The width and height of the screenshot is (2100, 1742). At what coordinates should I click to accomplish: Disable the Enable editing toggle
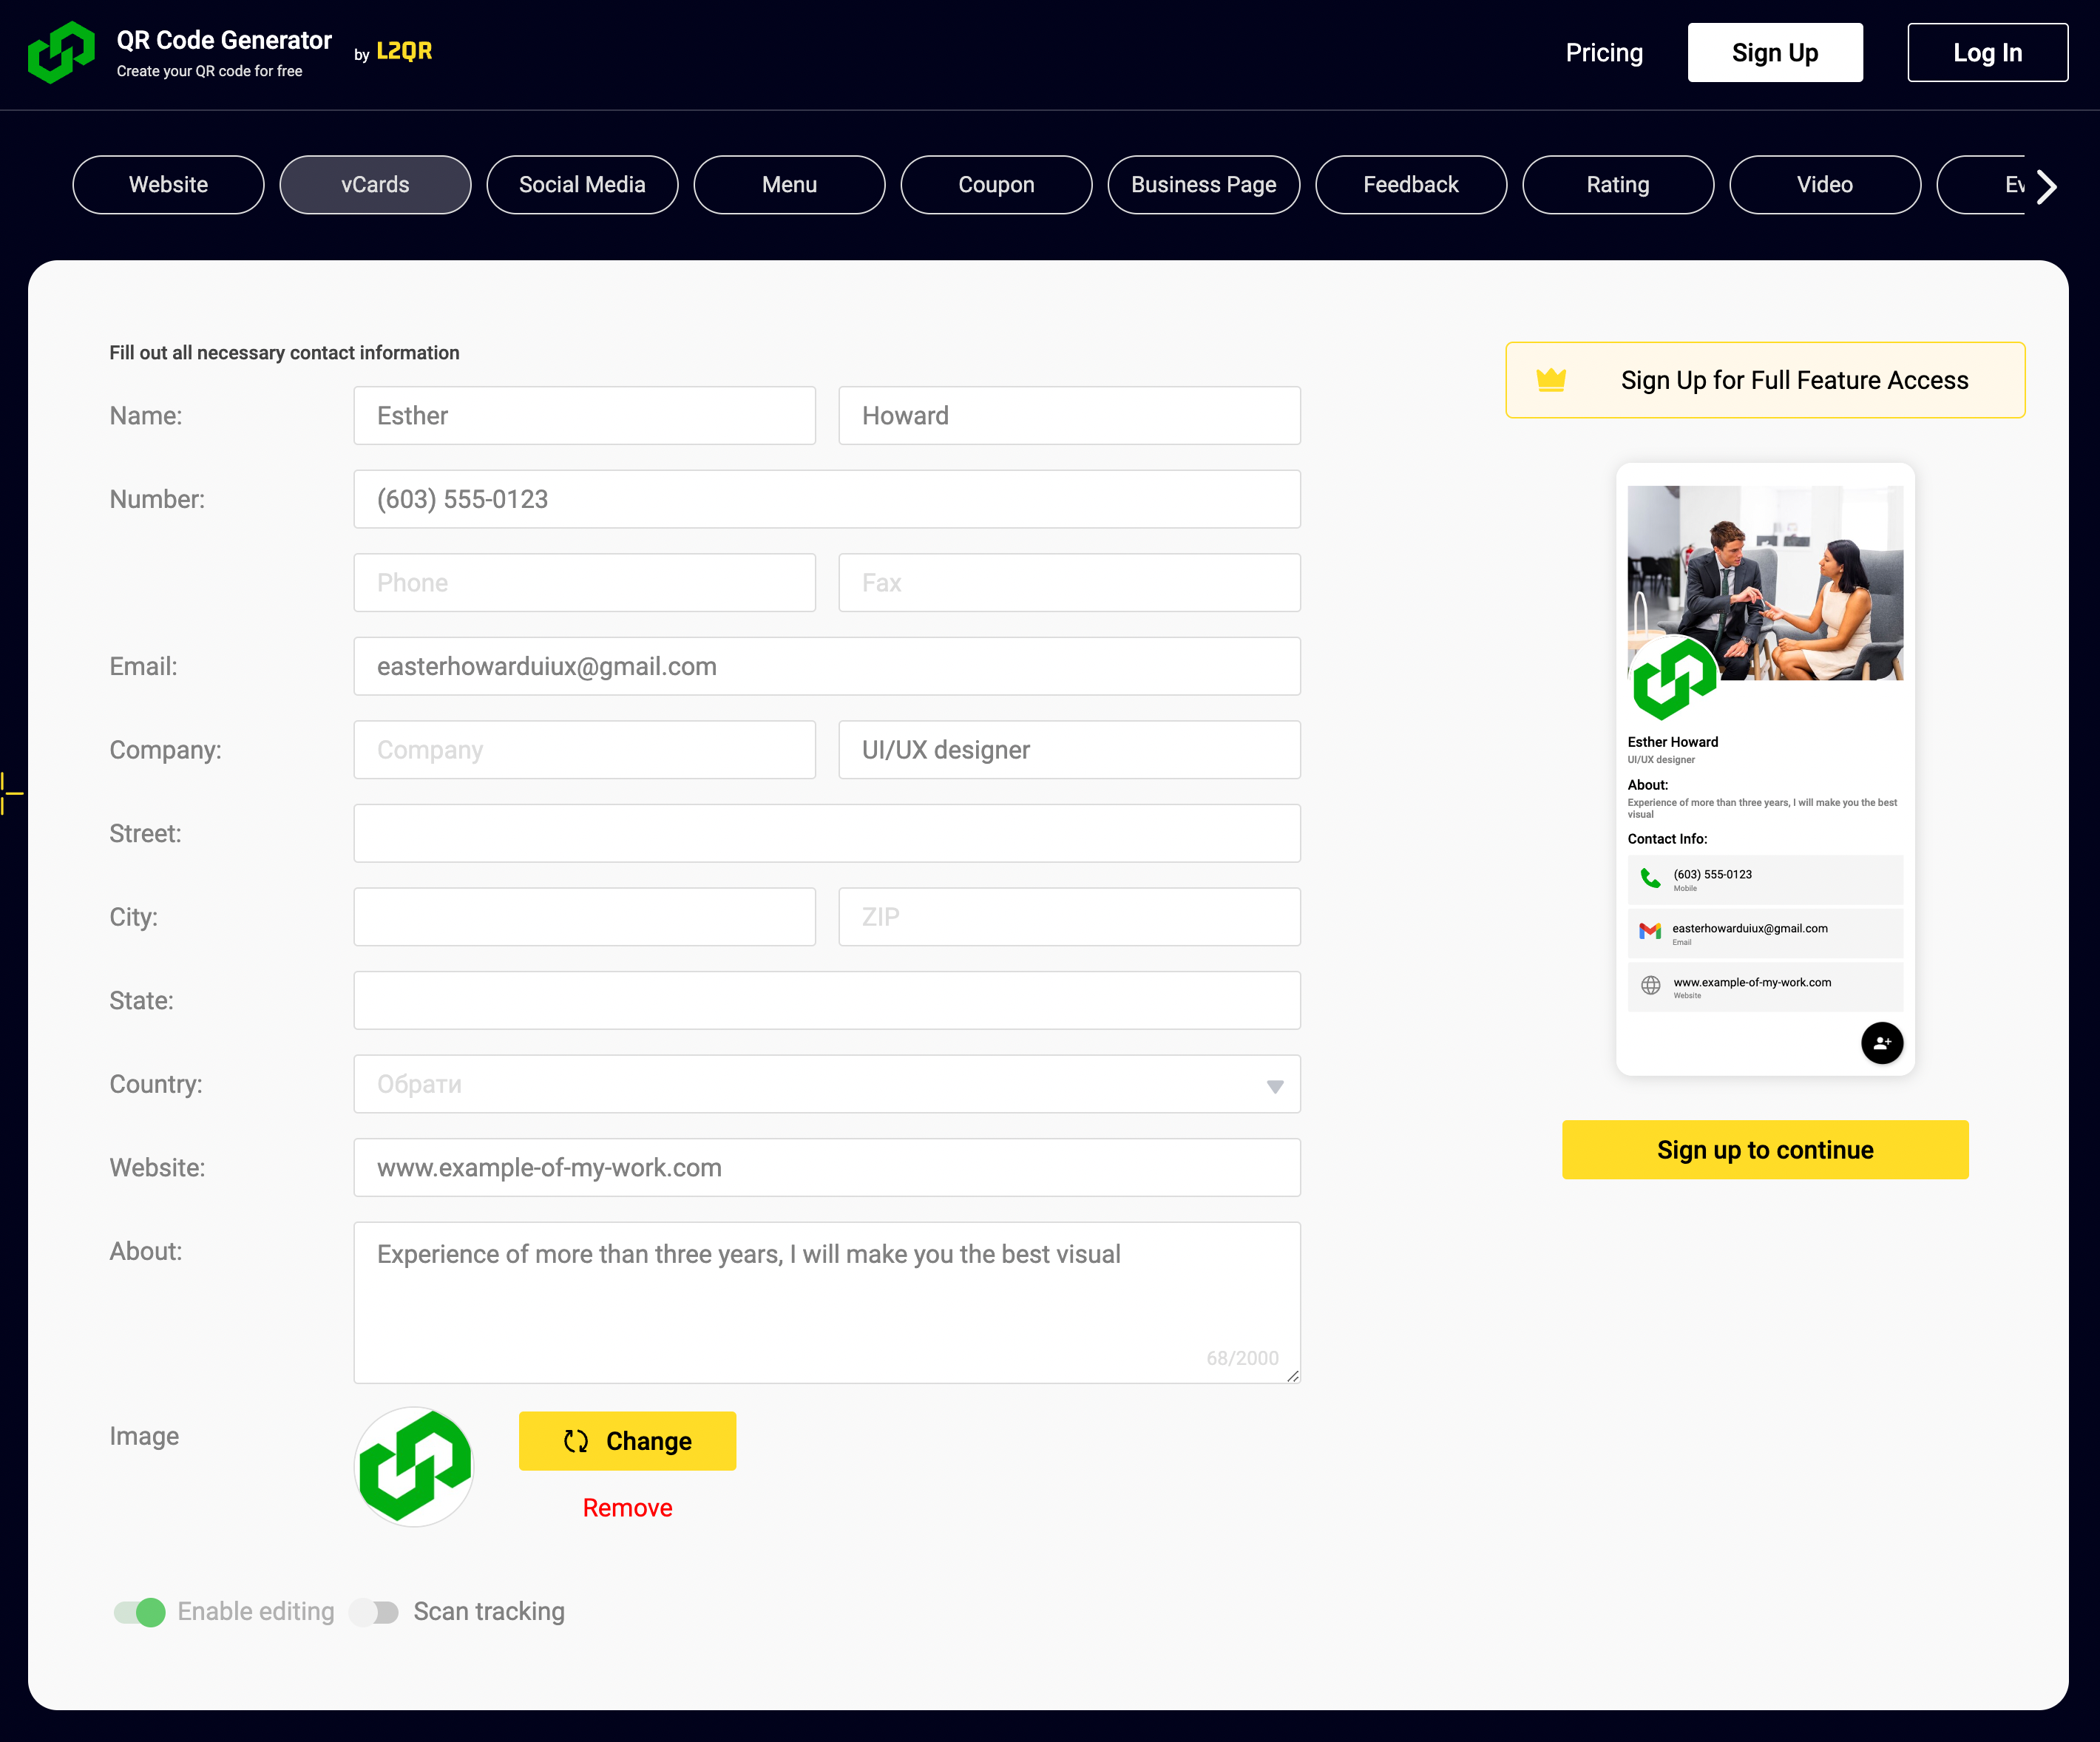pos(139,1611)
